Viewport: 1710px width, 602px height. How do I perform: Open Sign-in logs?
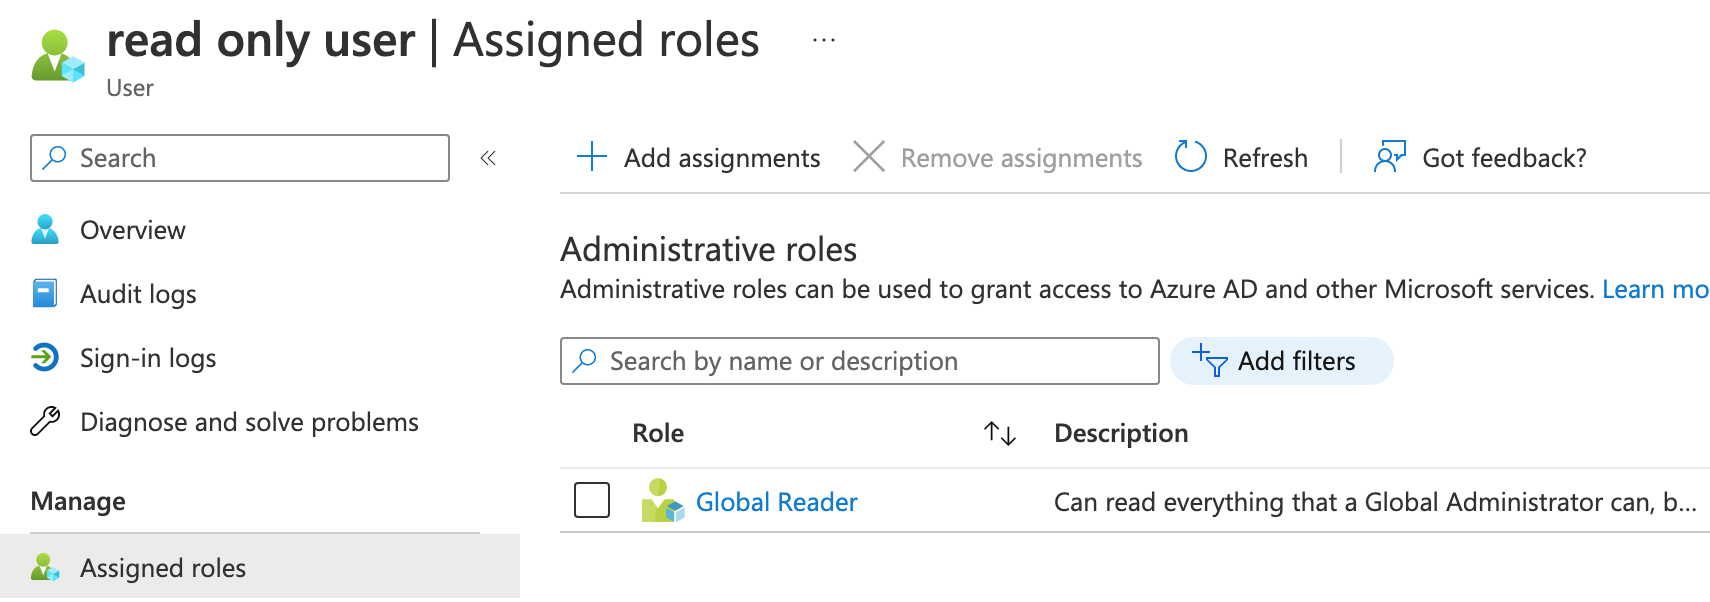[x=148, y=358]
